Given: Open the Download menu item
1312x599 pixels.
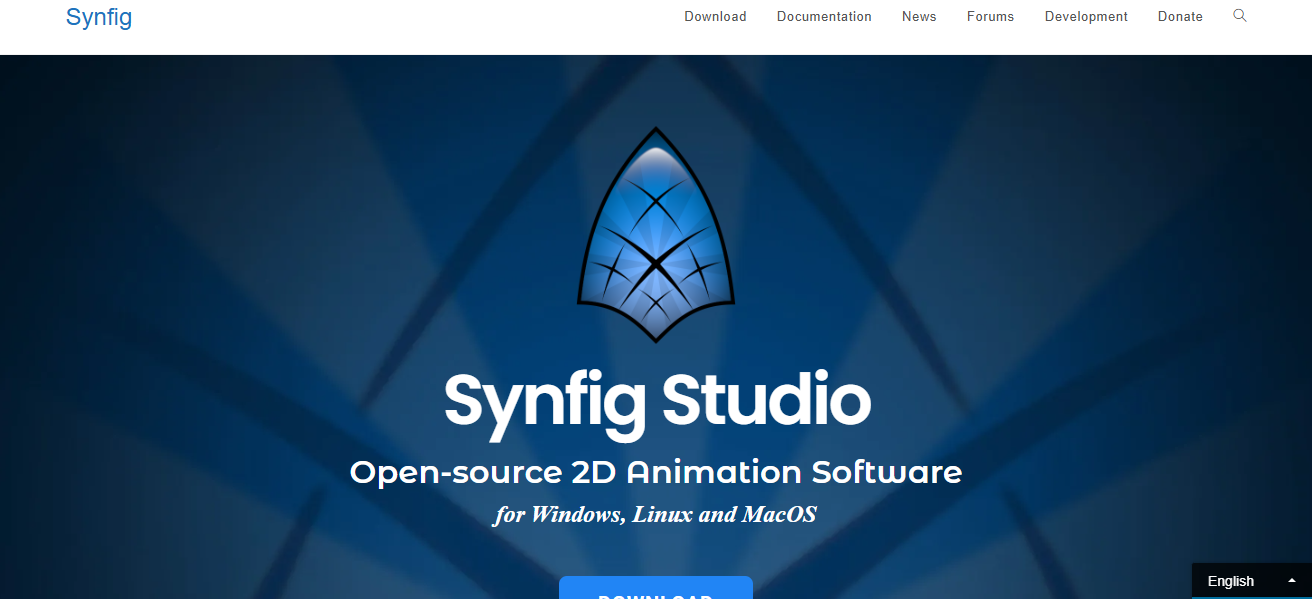Looking at the screenshot, I should (715, 16).
